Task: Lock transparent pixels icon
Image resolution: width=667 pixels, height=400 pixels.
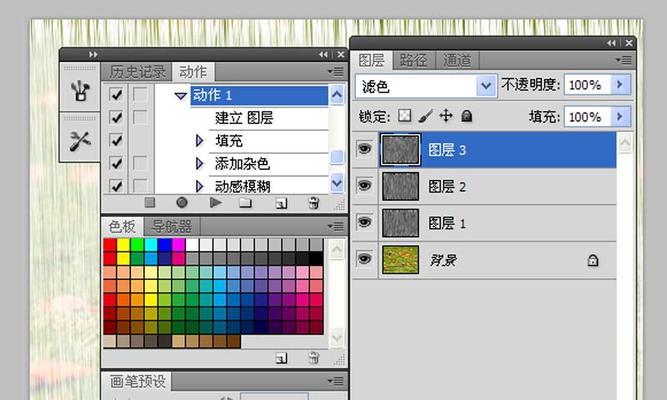Action: coord(405,115)
